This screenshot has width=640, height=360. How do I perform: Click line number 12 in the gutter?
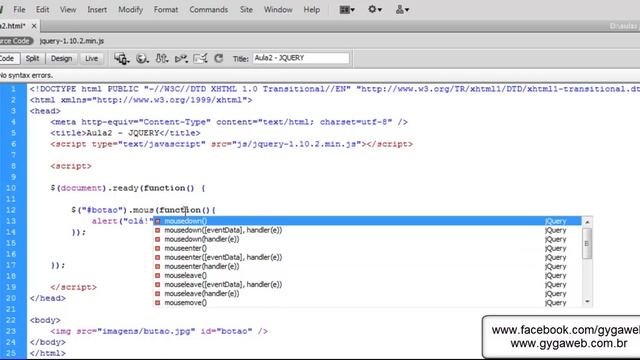[x=11, y=210]
